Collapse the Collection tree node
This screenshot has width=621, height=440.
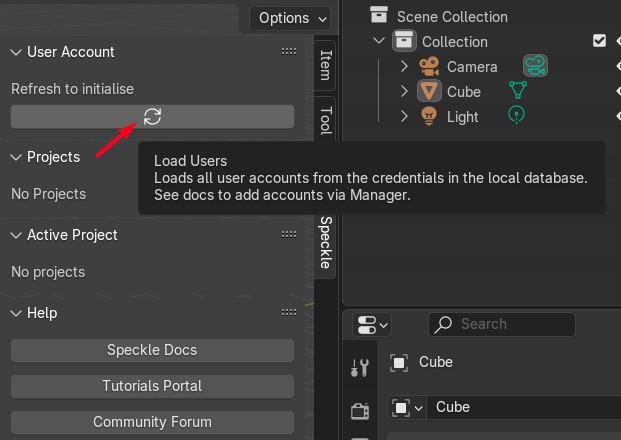(379, 40)
